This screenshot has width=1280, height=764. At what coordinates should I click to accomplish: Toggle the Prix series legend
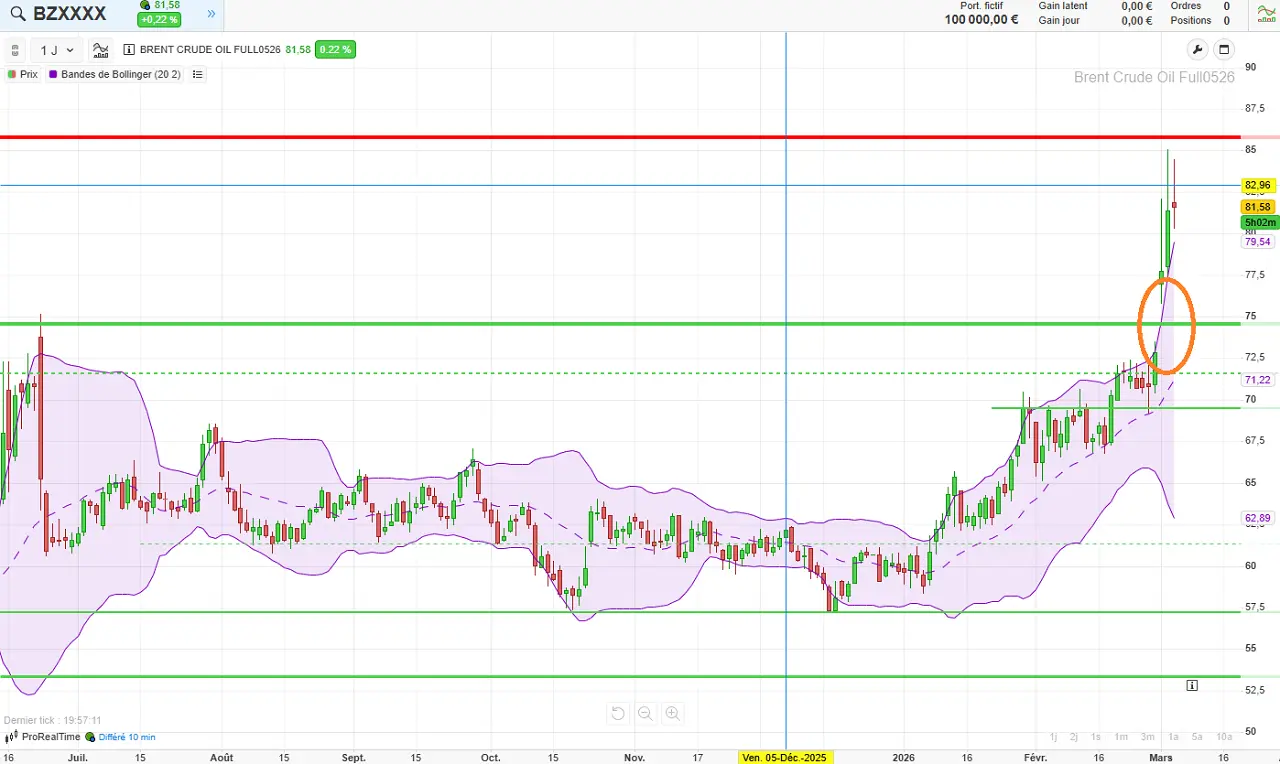(23, 74)
